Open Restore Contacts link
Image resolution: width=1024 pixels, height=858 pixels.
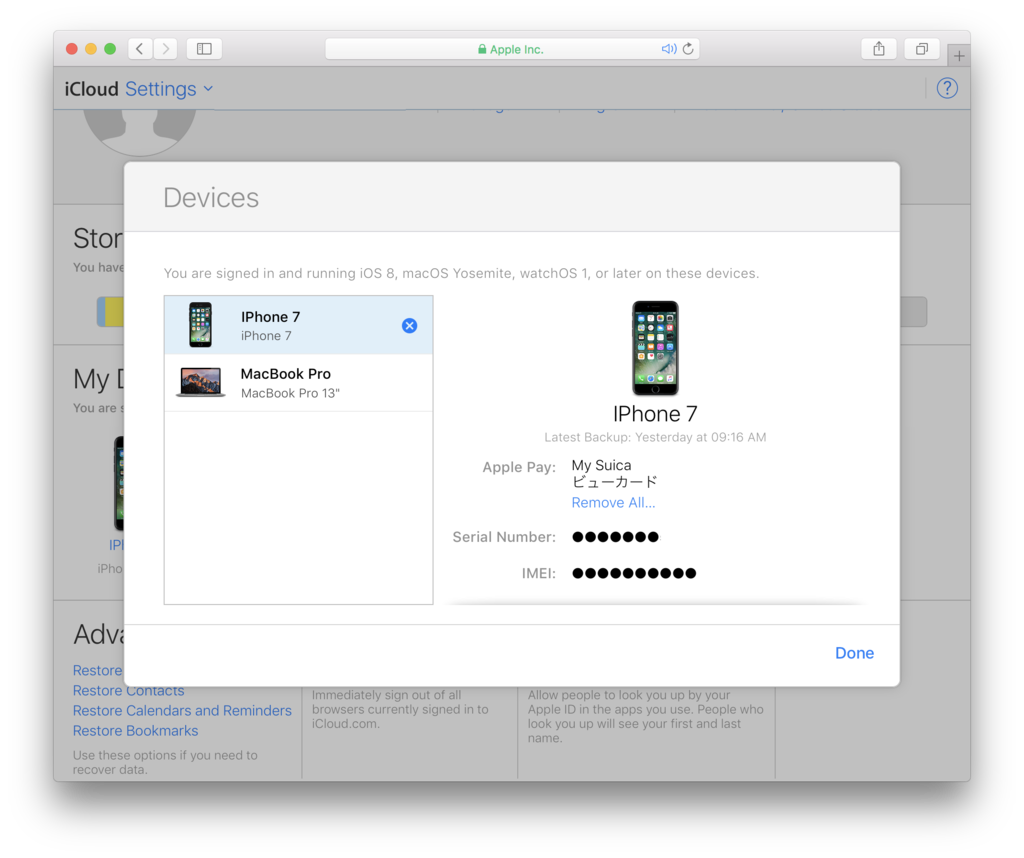pyautogui.click(x=129, y=691)
